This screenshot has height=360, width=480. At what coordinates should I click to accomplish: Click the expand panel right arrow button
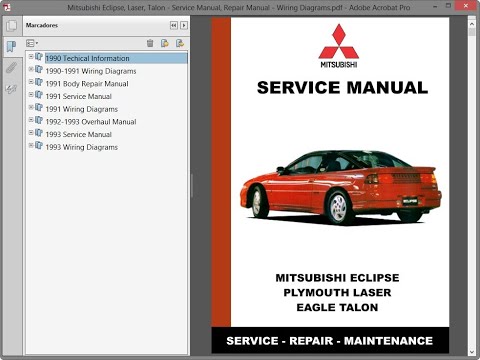pyautogui.click(x=184, y=25)
